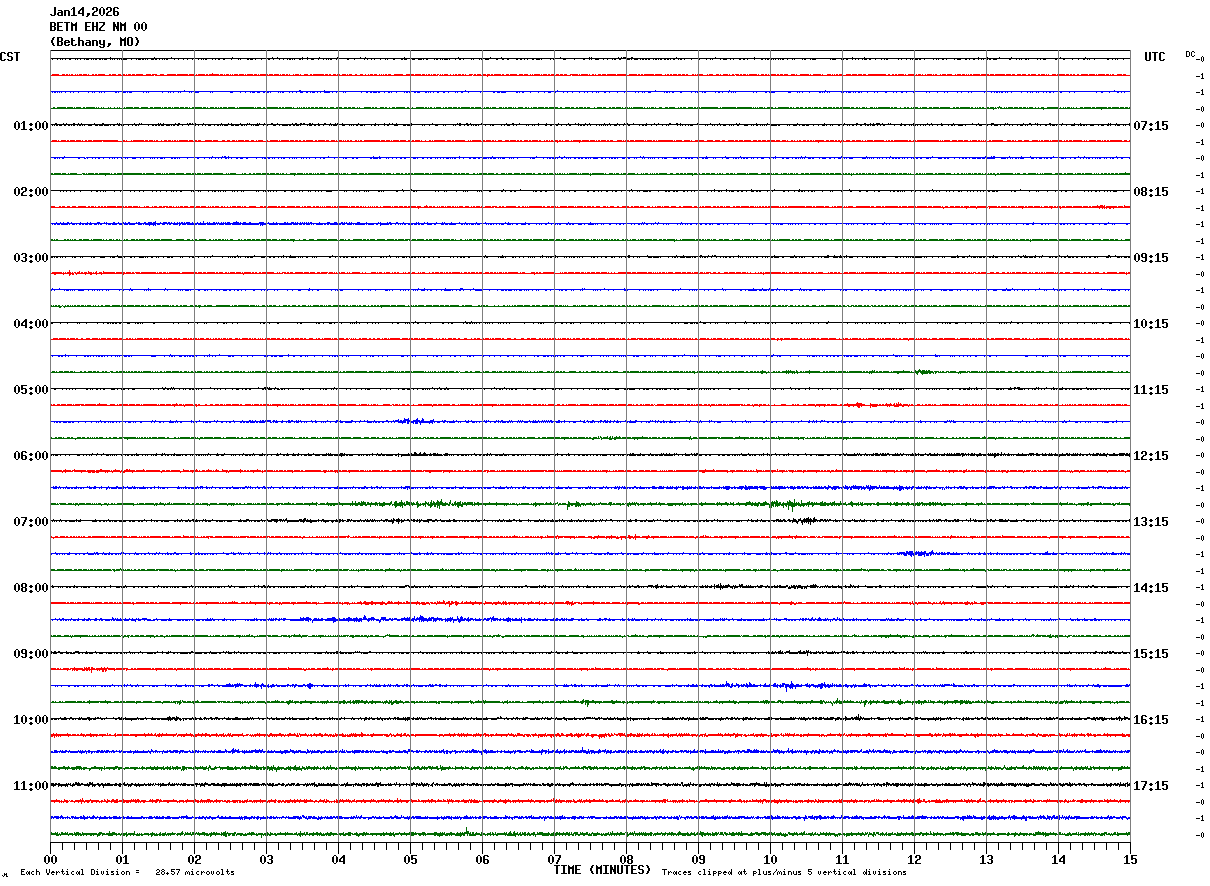This screenshot has height=886, width=1210.
Task: Click the 07:15 UTC time label
Action: point(1150,126)
